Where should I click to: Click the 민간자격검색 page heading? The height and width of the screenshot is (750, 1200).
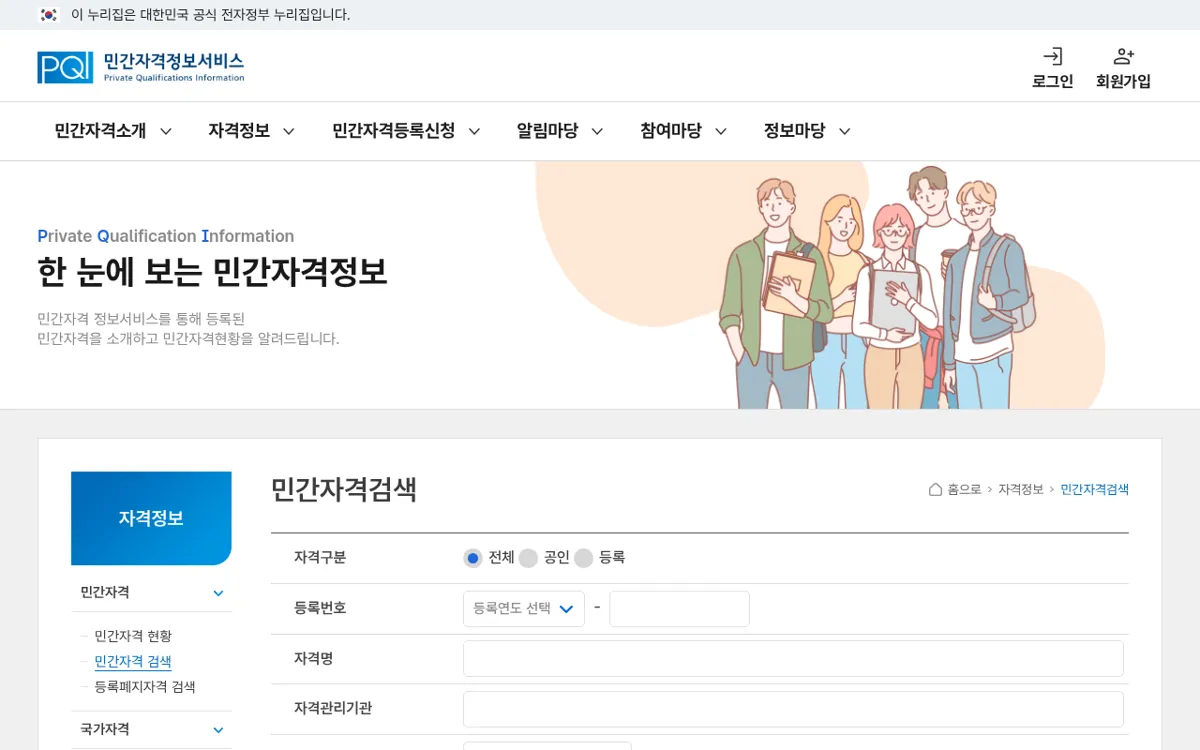(x=344, y=490)
